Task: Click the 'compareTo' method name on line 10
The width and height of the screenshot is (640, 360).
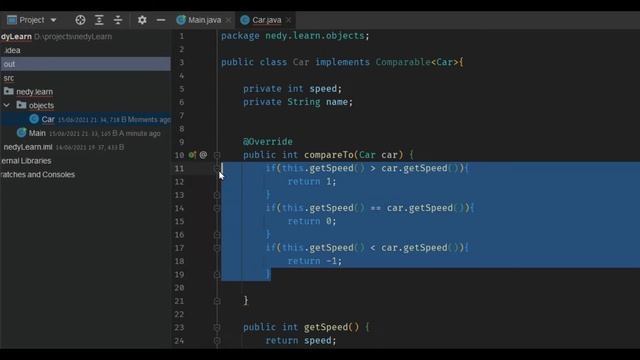Action: (x=329, y=155)
